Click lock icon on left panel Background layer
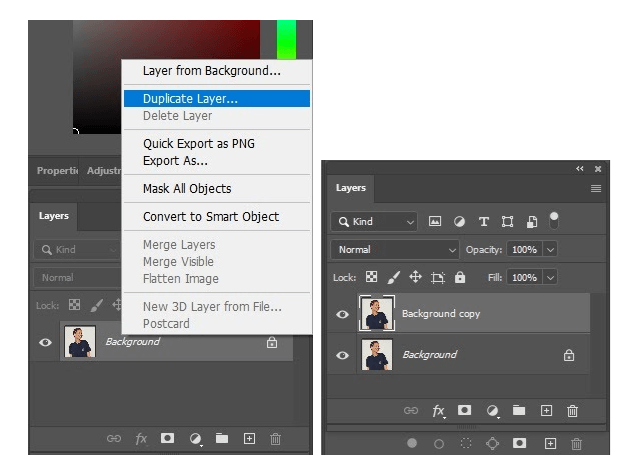634x465 pixels. point(272,343)
